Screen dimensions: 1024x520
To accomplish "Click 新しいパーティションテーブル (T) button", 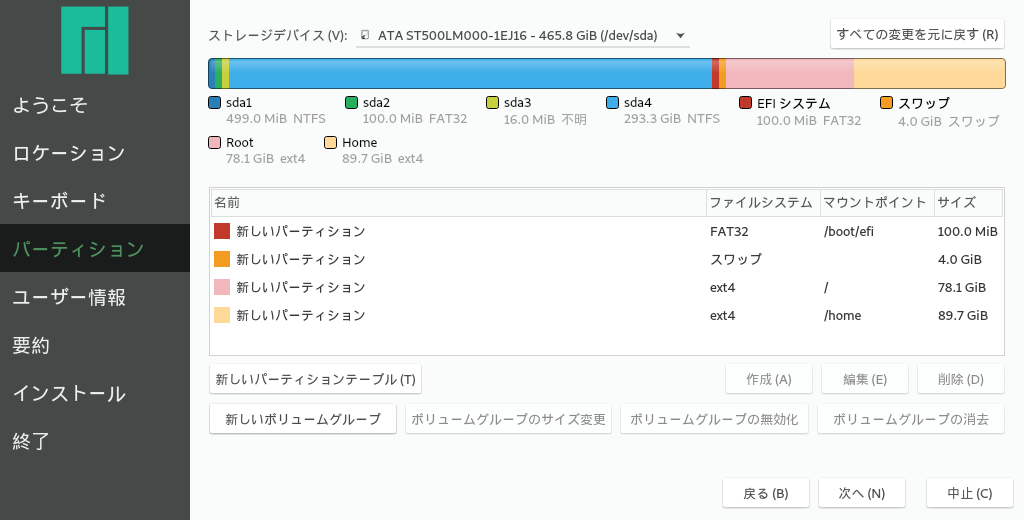I will pyautogui.click(x=315, y=379).
